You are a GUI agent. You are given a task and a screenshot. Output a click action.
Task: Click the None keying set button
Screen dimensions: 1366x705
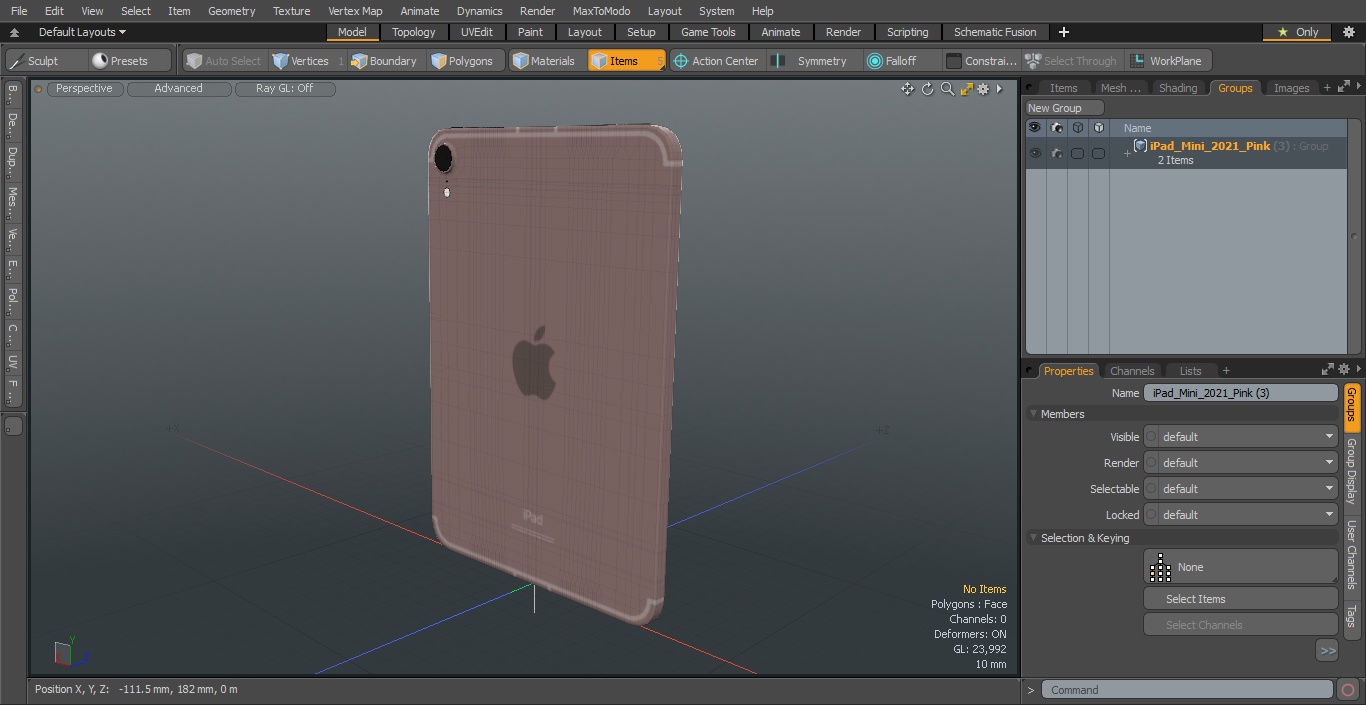pyautogui.click(x=1240, y=567)
